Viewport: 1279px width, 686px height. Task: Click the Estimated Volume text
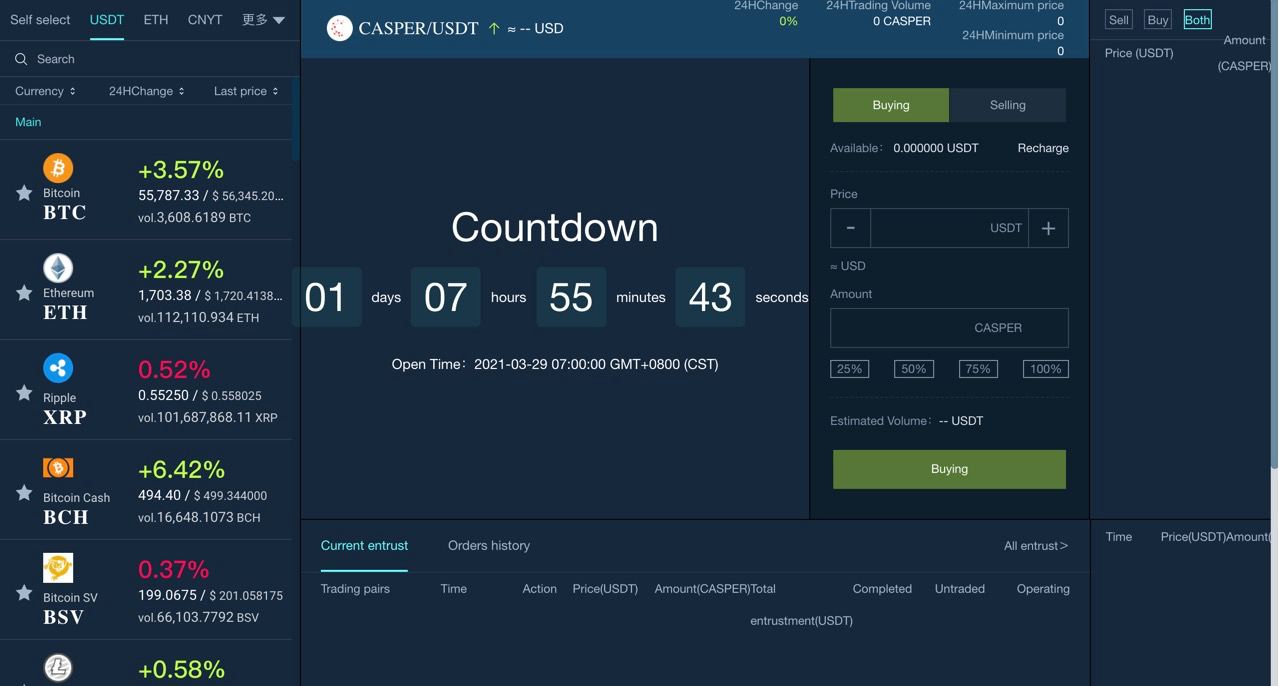click(907, 421)
